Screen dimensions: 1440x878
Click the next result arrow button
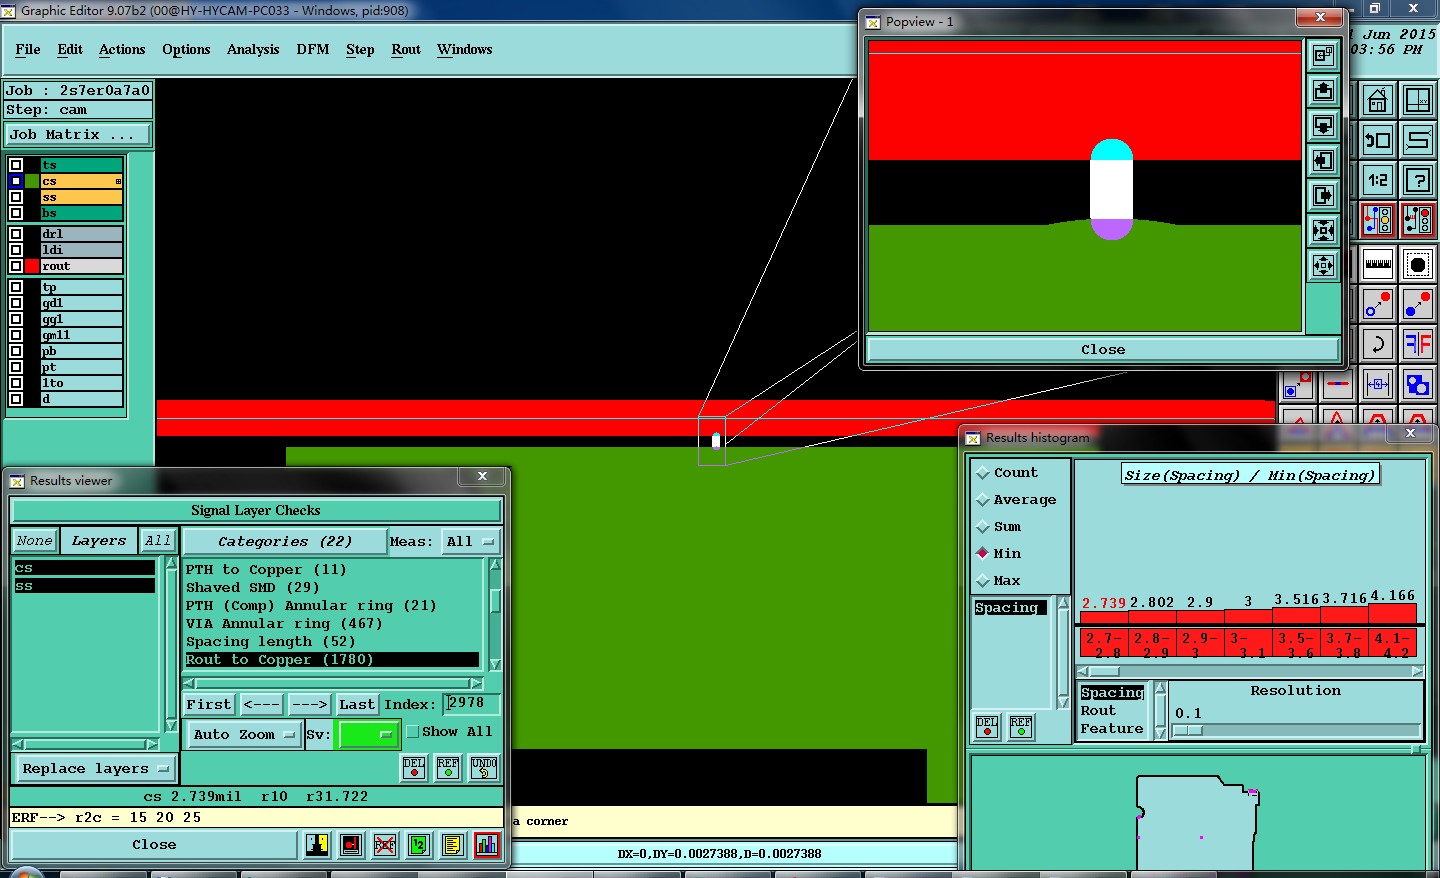pos(309,705)
